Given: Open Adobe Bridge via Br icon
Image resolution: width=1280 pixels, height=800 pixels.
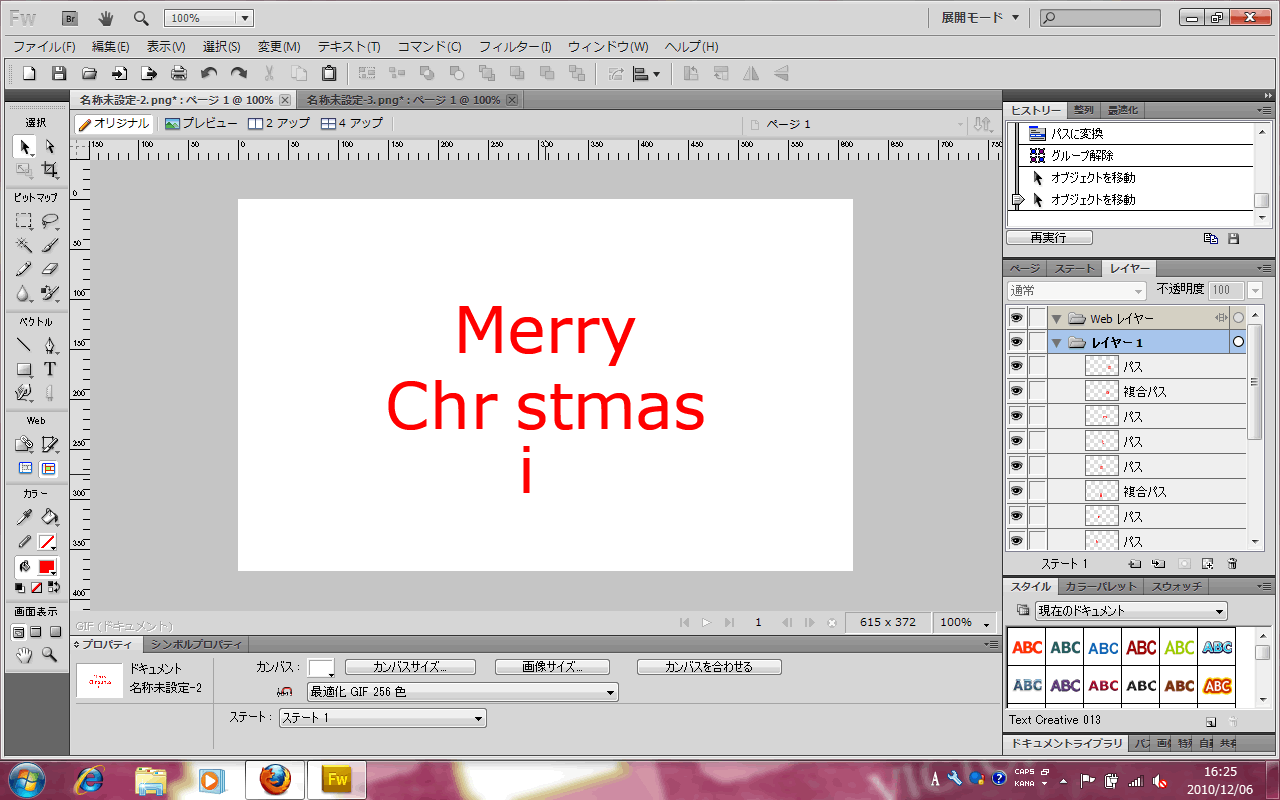Looking at the screenshot, I should pos(70,18).
